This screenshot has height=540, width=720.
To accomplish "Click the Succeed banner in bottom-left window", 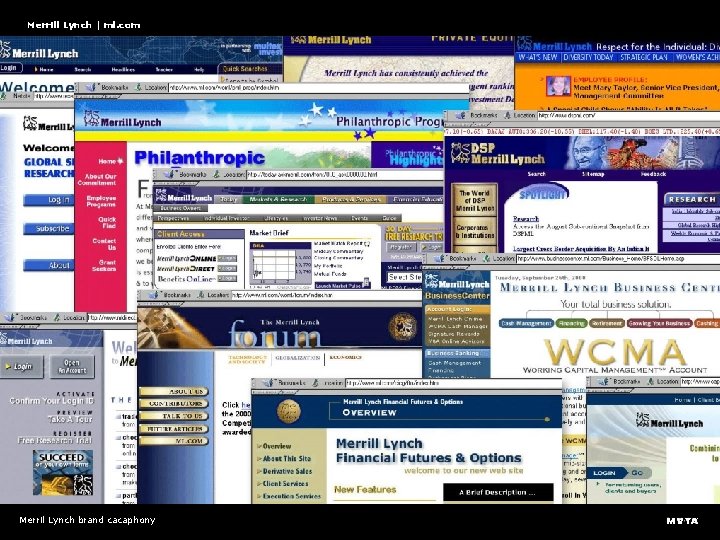I will (x=63, y=472).
